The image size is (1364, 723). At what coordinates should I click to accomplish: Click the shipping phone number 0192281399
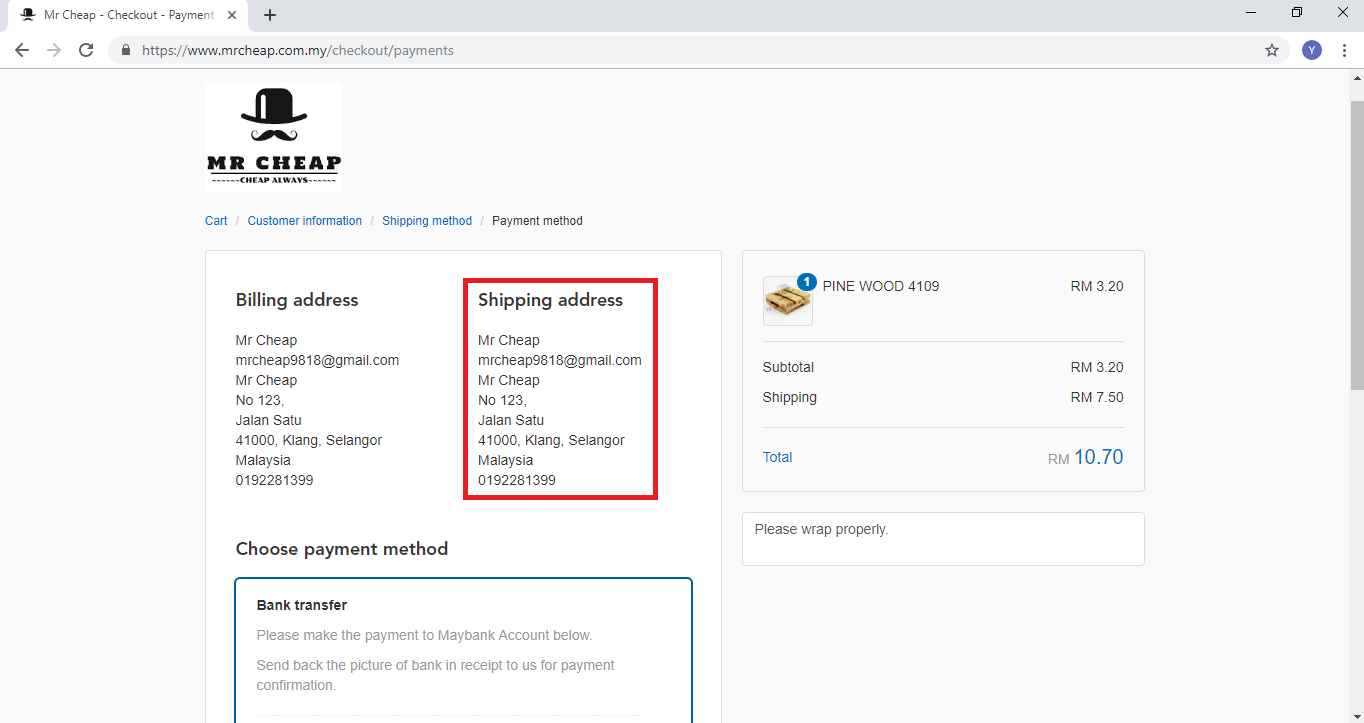(517, 480)
